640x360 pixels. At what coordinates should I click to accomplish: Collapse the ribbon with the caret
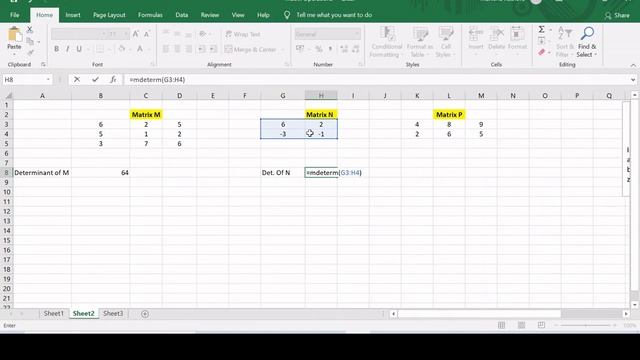point(633,65)
